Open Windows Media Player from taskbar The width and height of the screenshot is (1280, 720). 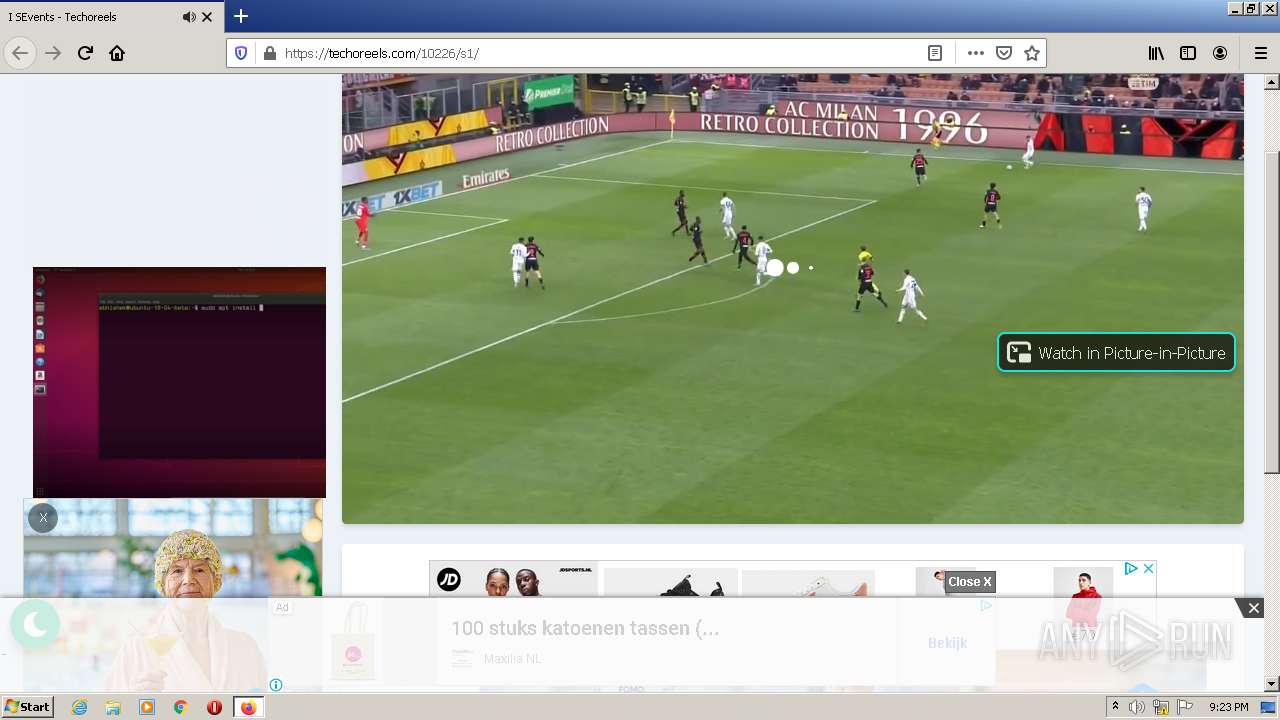click(147, 707)
